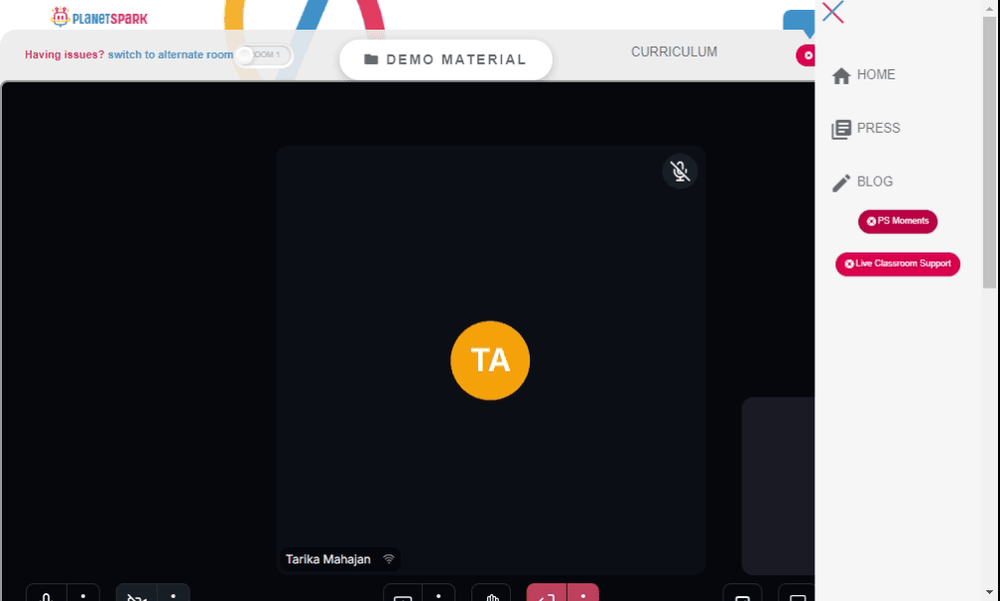Viewport: 1000px width, 601px height.
Task: Click the PlanetSpark logo
Action: coord(99,17)
